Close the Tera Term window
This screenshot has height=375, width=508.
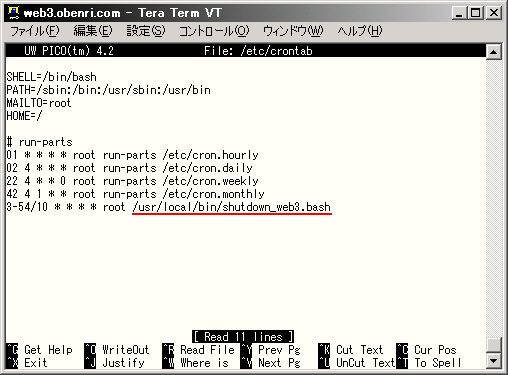point(494,13)
